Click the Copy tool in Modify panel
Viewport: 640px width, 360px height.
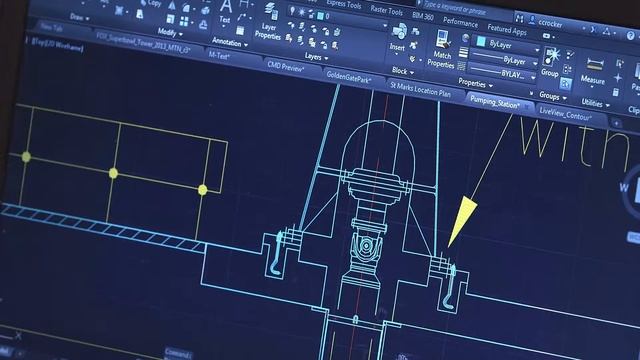(x=151, y=3)
